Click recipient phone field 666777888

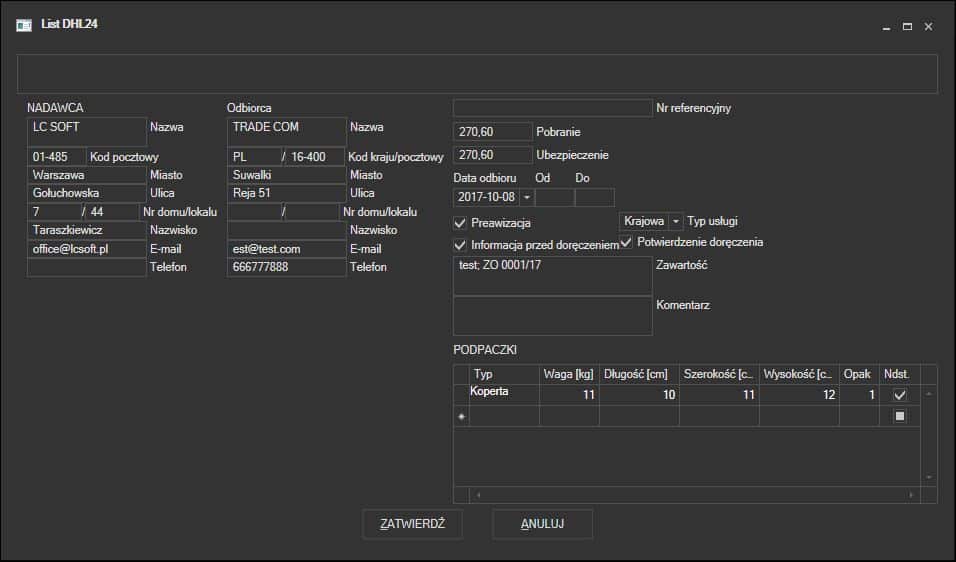287,268
